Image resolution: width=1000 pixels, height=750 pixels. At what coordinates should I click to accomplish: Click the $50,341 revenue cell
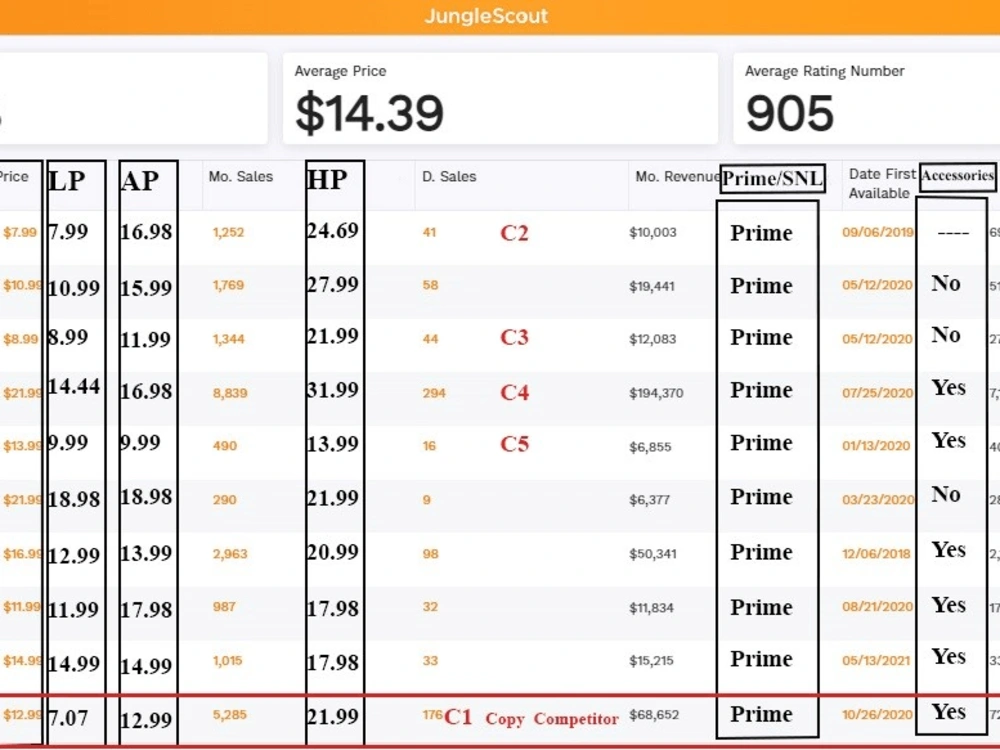[x=653, y=554]
